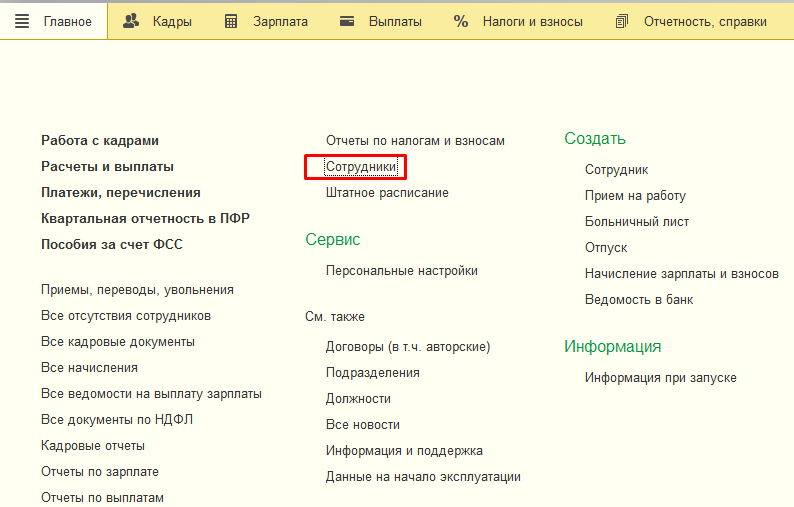Screen dimensions: 794x507
Task: Open the Сотрудники list
Action: (x=361, y=167)
